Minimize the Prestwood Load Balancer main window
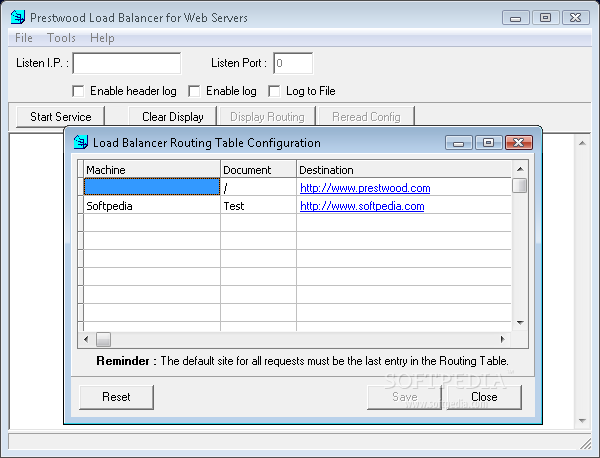The width and height of the screenshot is (600, 458). point(515,18)
